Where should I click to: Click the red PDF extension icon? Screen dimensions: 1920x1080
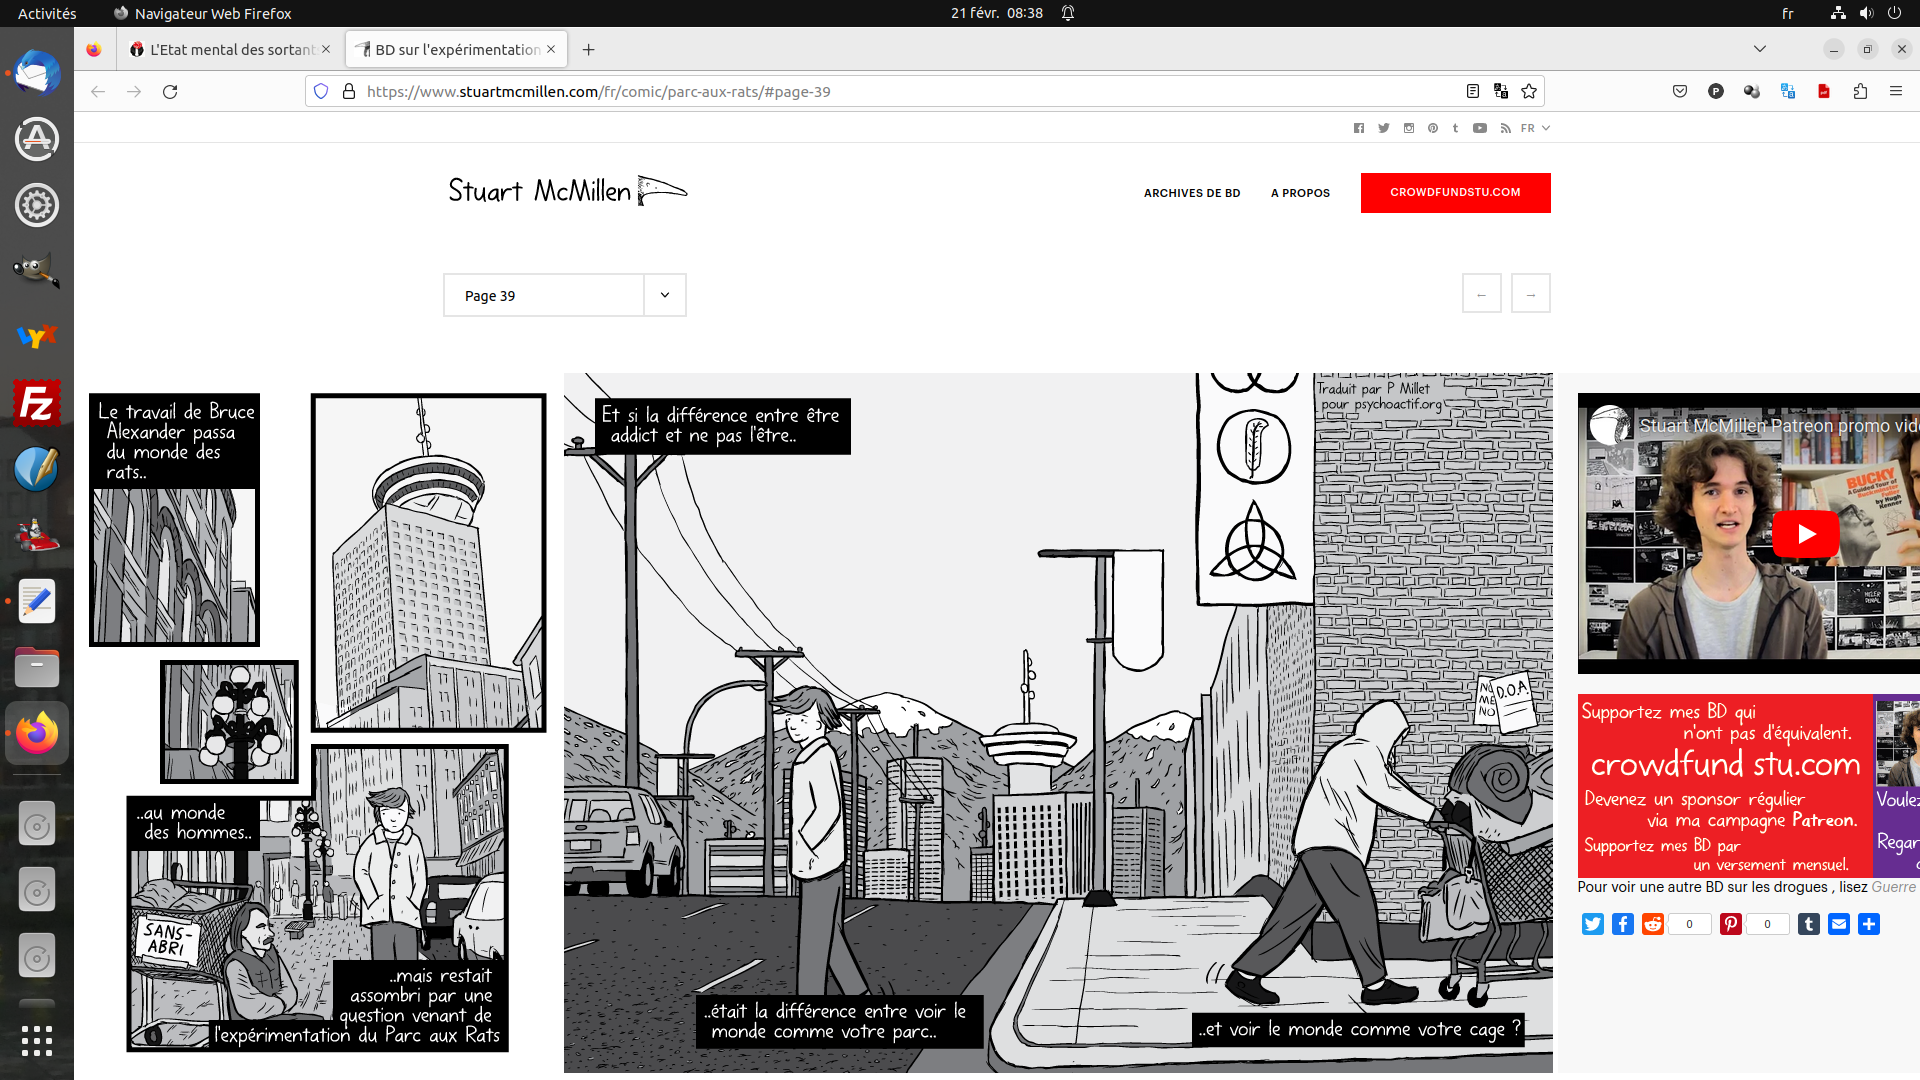coord(1824,91)
